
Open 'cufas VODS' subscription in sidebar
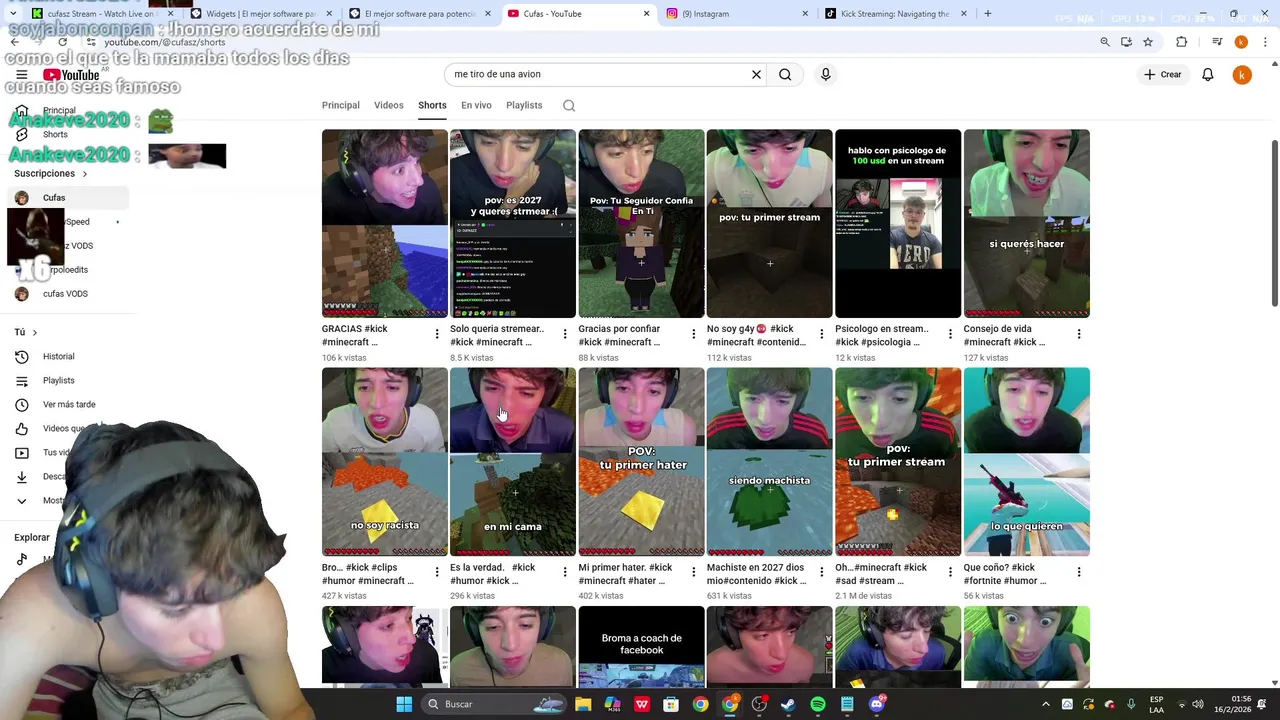click(x=66, y=294)
